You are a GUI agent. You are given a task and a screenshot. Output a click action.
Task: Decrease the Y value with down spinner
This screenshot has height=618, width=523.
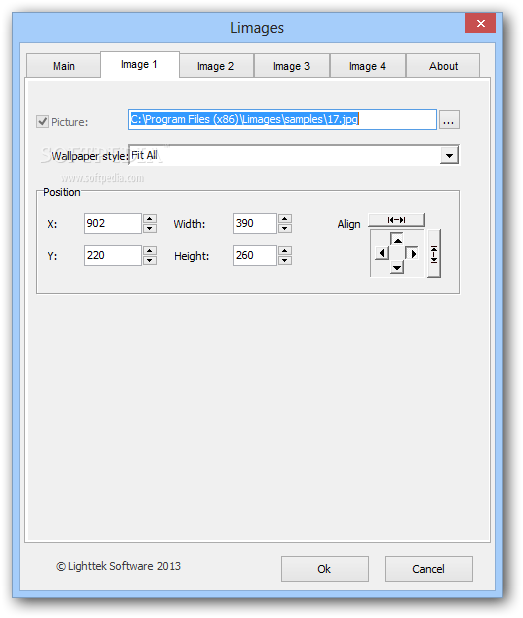pos(150,261)
